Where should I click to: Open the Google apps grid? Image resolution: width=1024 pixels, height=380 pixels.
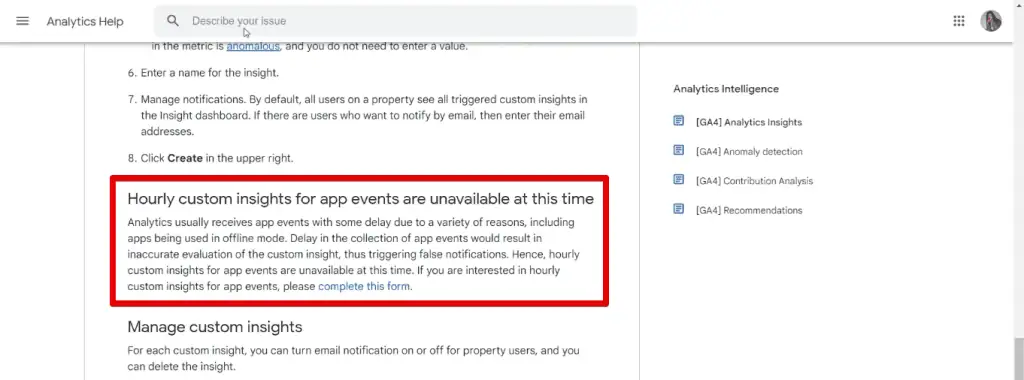(x=959, y=21)
